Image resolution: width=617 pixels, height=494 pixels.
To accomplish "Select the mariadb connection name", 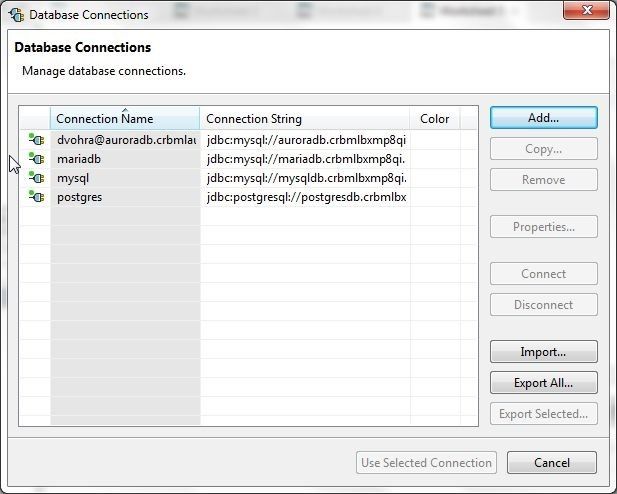I will pyautogui.click(x=79, y=159).
